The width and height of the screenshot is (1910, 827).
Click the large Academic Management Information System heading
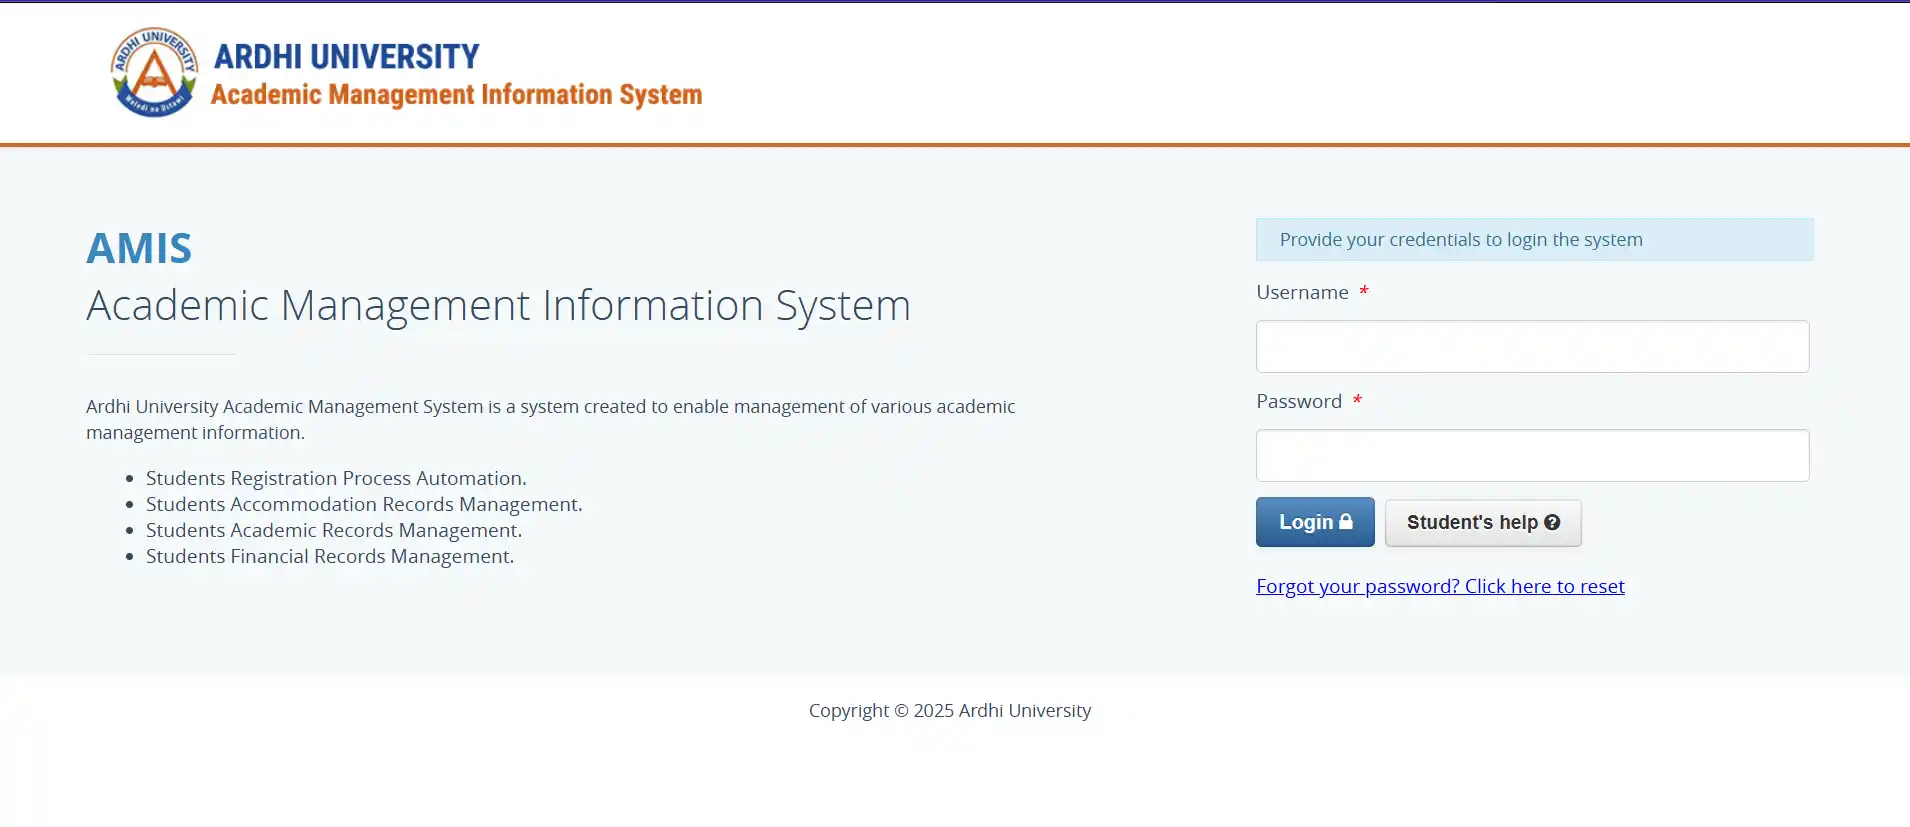[498, 305]
